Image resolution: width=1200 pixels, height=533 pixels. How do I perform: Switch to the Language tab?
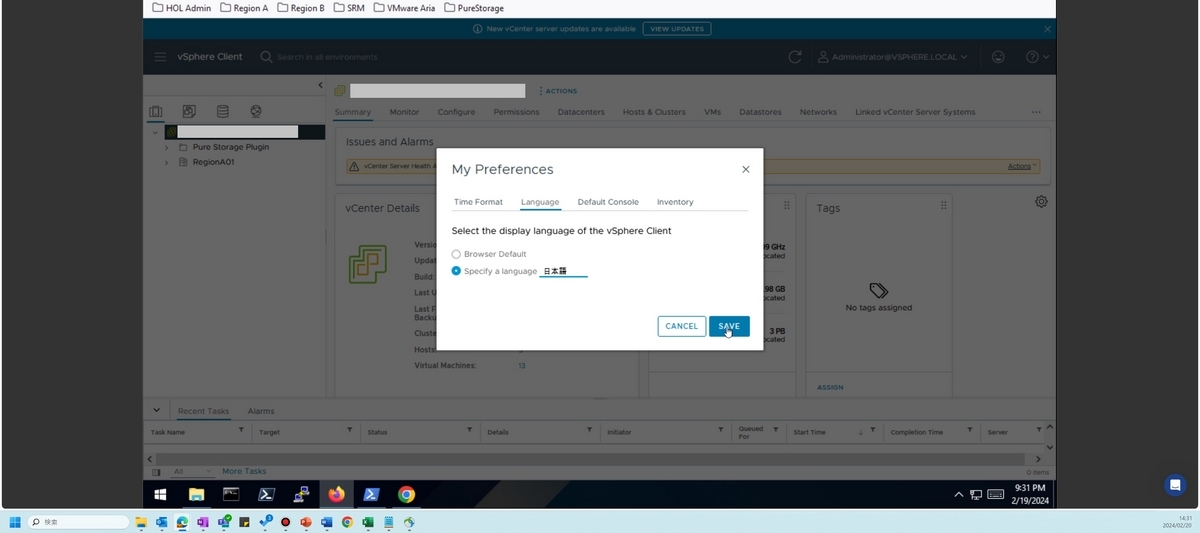pyautogui.click(x=540, y=202)
